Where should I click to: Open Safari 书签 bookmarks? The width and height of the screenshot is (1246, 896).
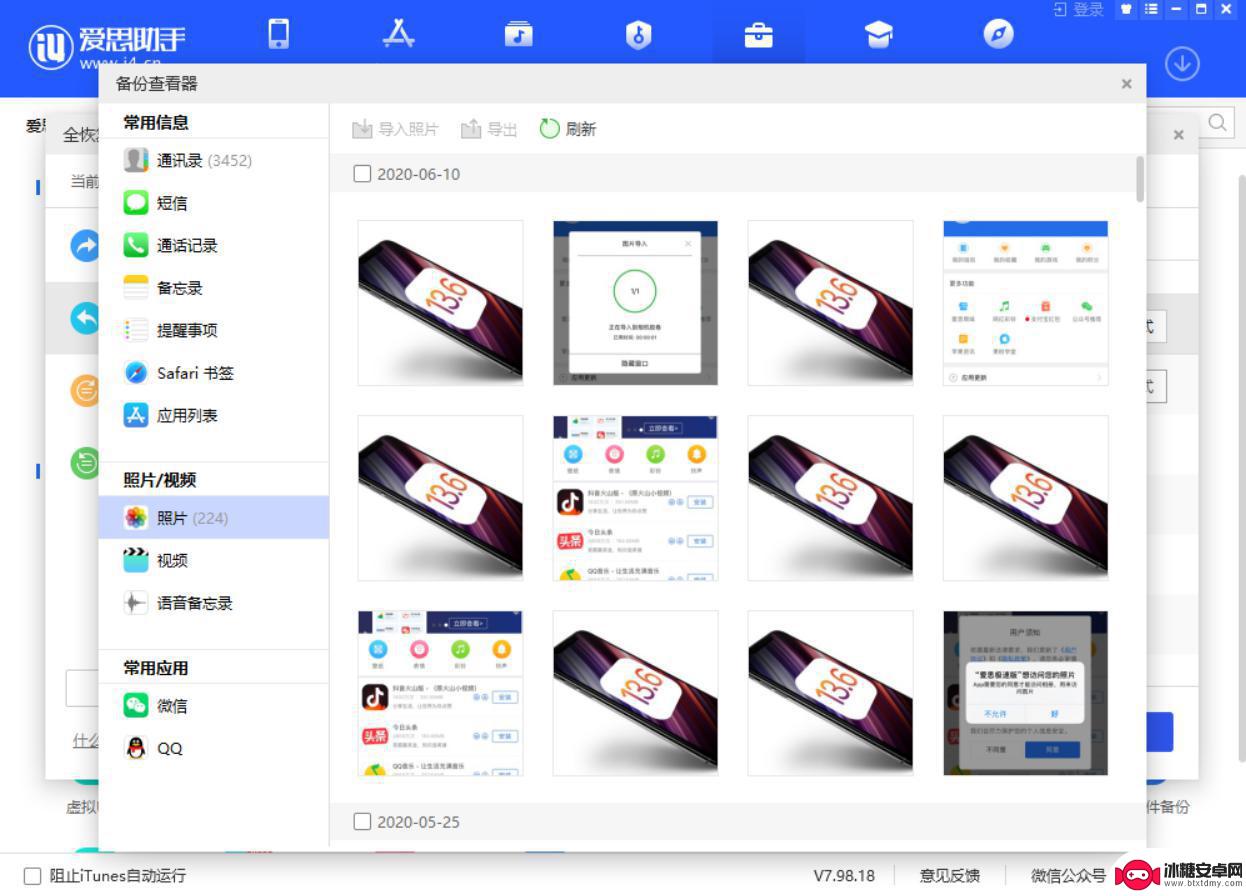pyautogui.click(x=213, y=373)
